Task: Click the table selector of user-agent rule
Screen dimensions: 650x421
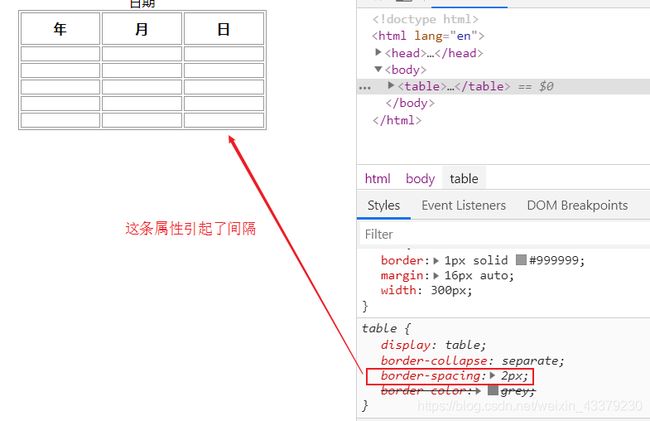Action: [379, 328]
